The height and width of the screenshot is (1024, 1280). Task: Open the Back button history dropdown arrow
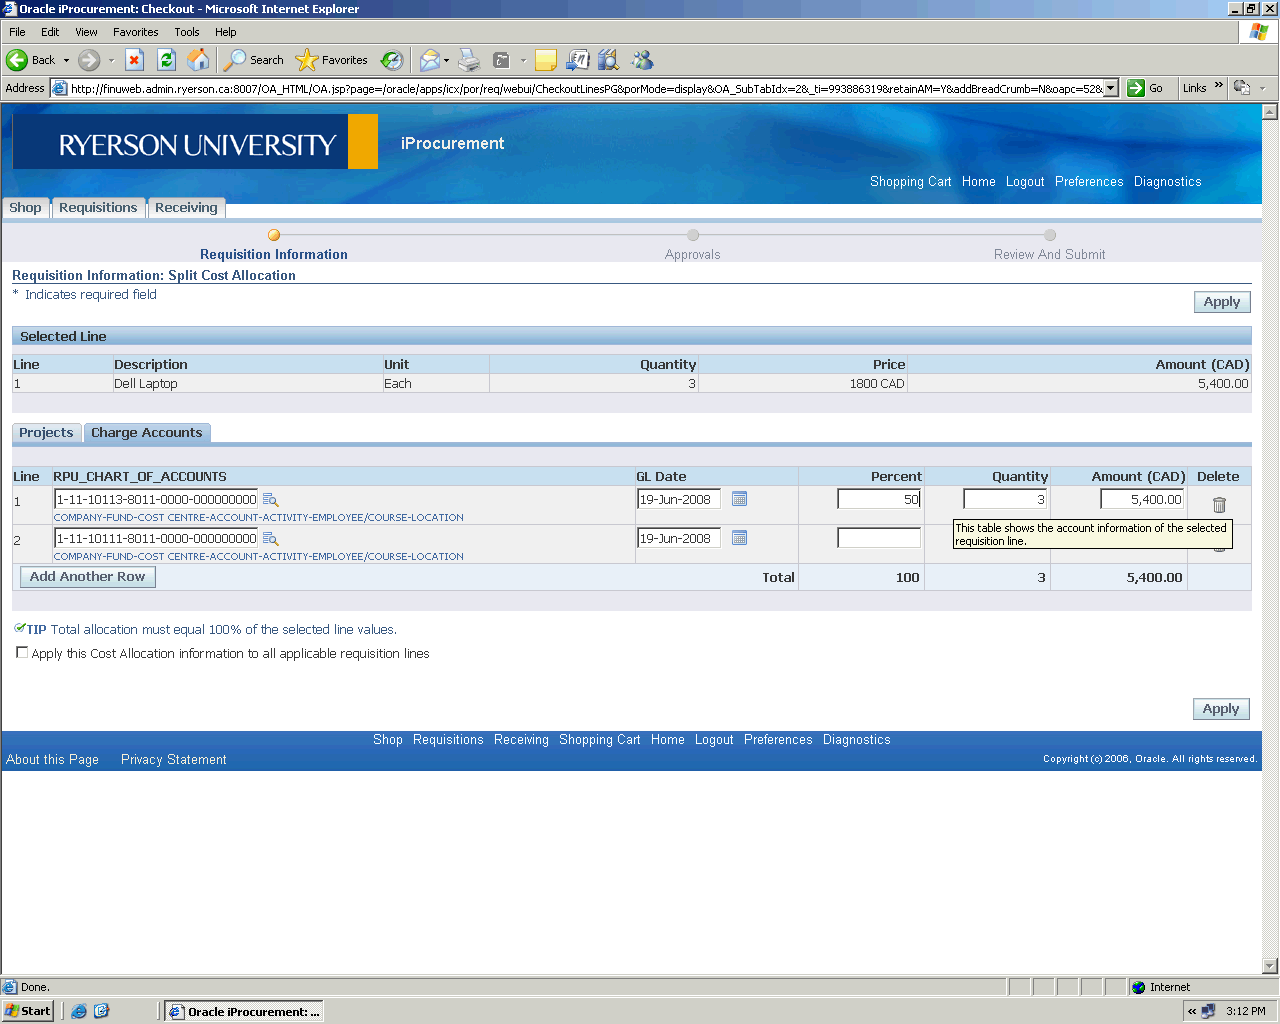pos(67,60)
